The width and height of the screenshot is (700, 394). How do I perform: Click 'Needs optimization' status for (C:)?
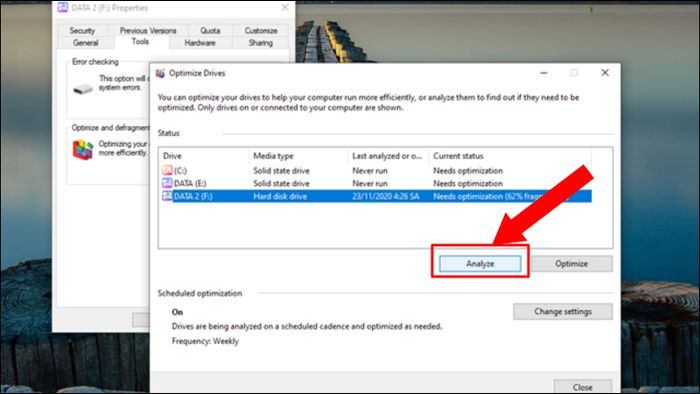pos(468,170)
